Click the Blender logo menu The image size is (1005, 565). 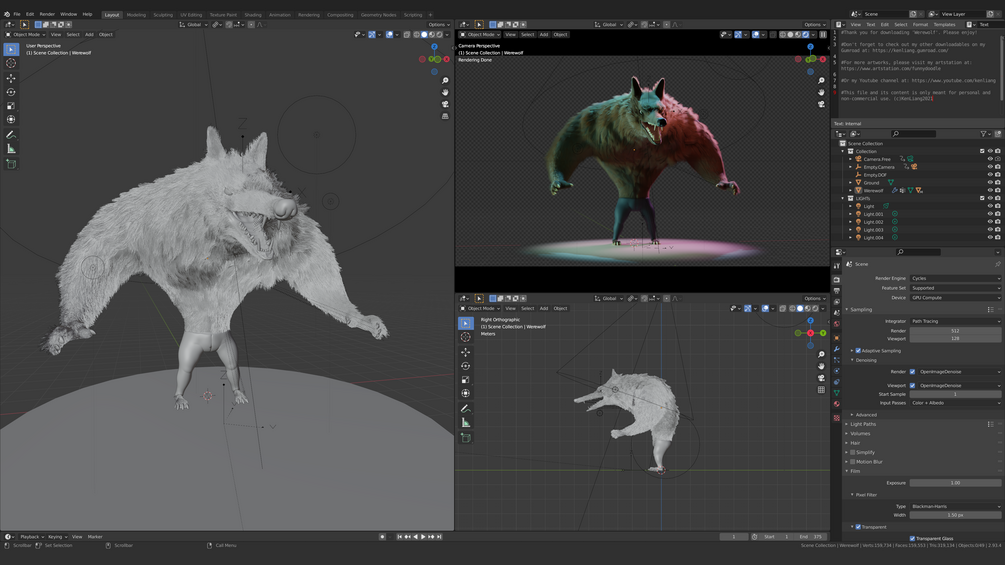point(6,14)
